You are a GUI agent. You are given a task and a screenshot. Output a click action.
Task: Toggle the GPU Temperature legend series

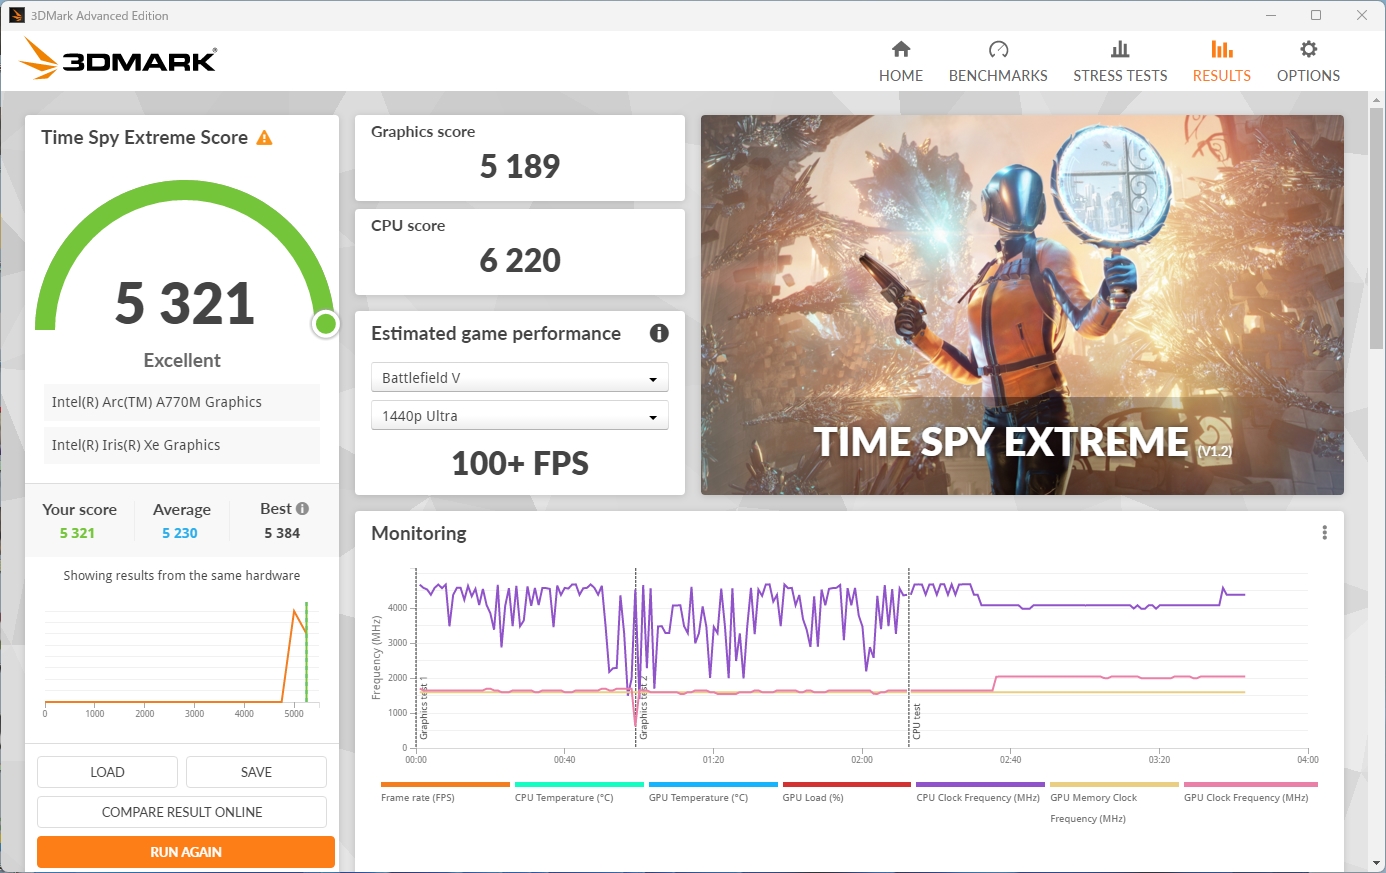(713, 792)
